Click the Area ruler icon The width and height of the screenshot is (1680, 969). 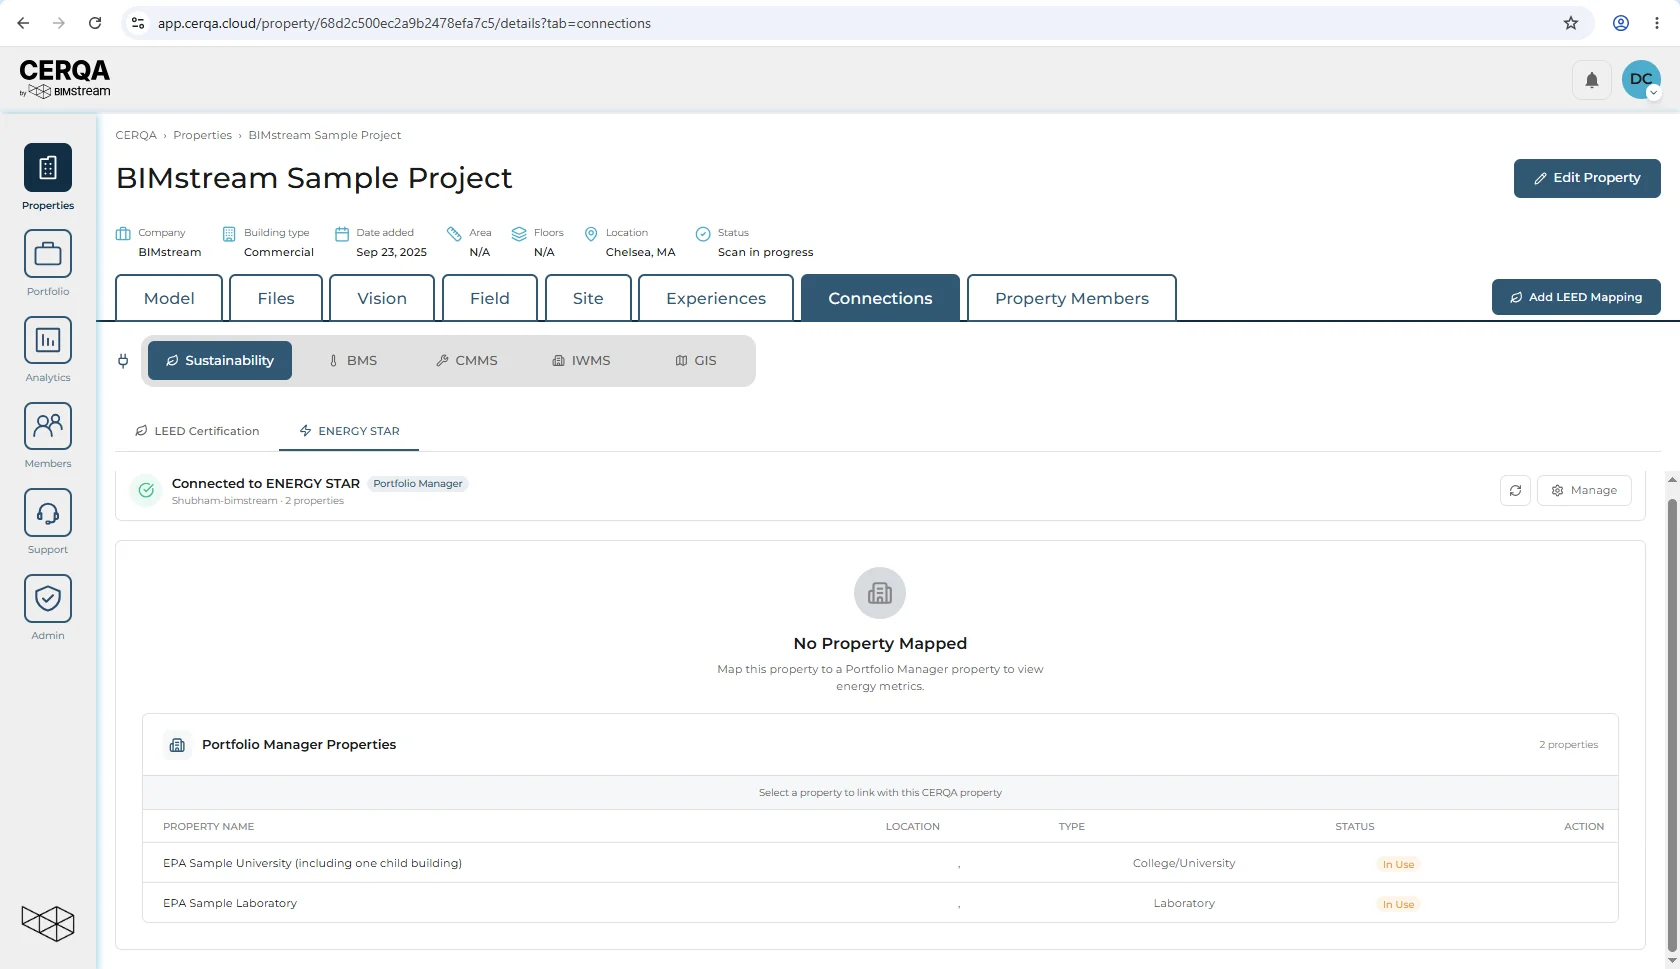(x=454, y=234)
